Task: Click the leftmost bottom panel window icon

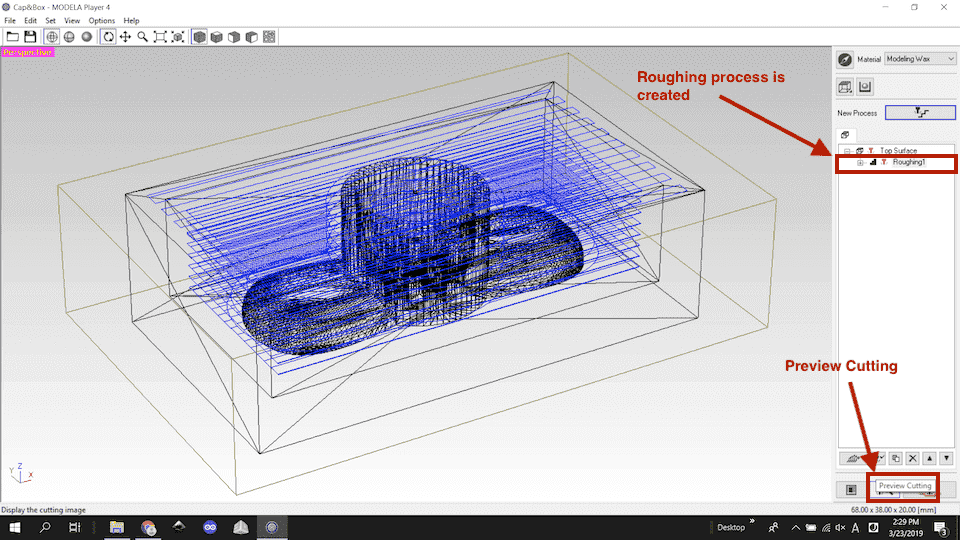Action: (851, 490)
